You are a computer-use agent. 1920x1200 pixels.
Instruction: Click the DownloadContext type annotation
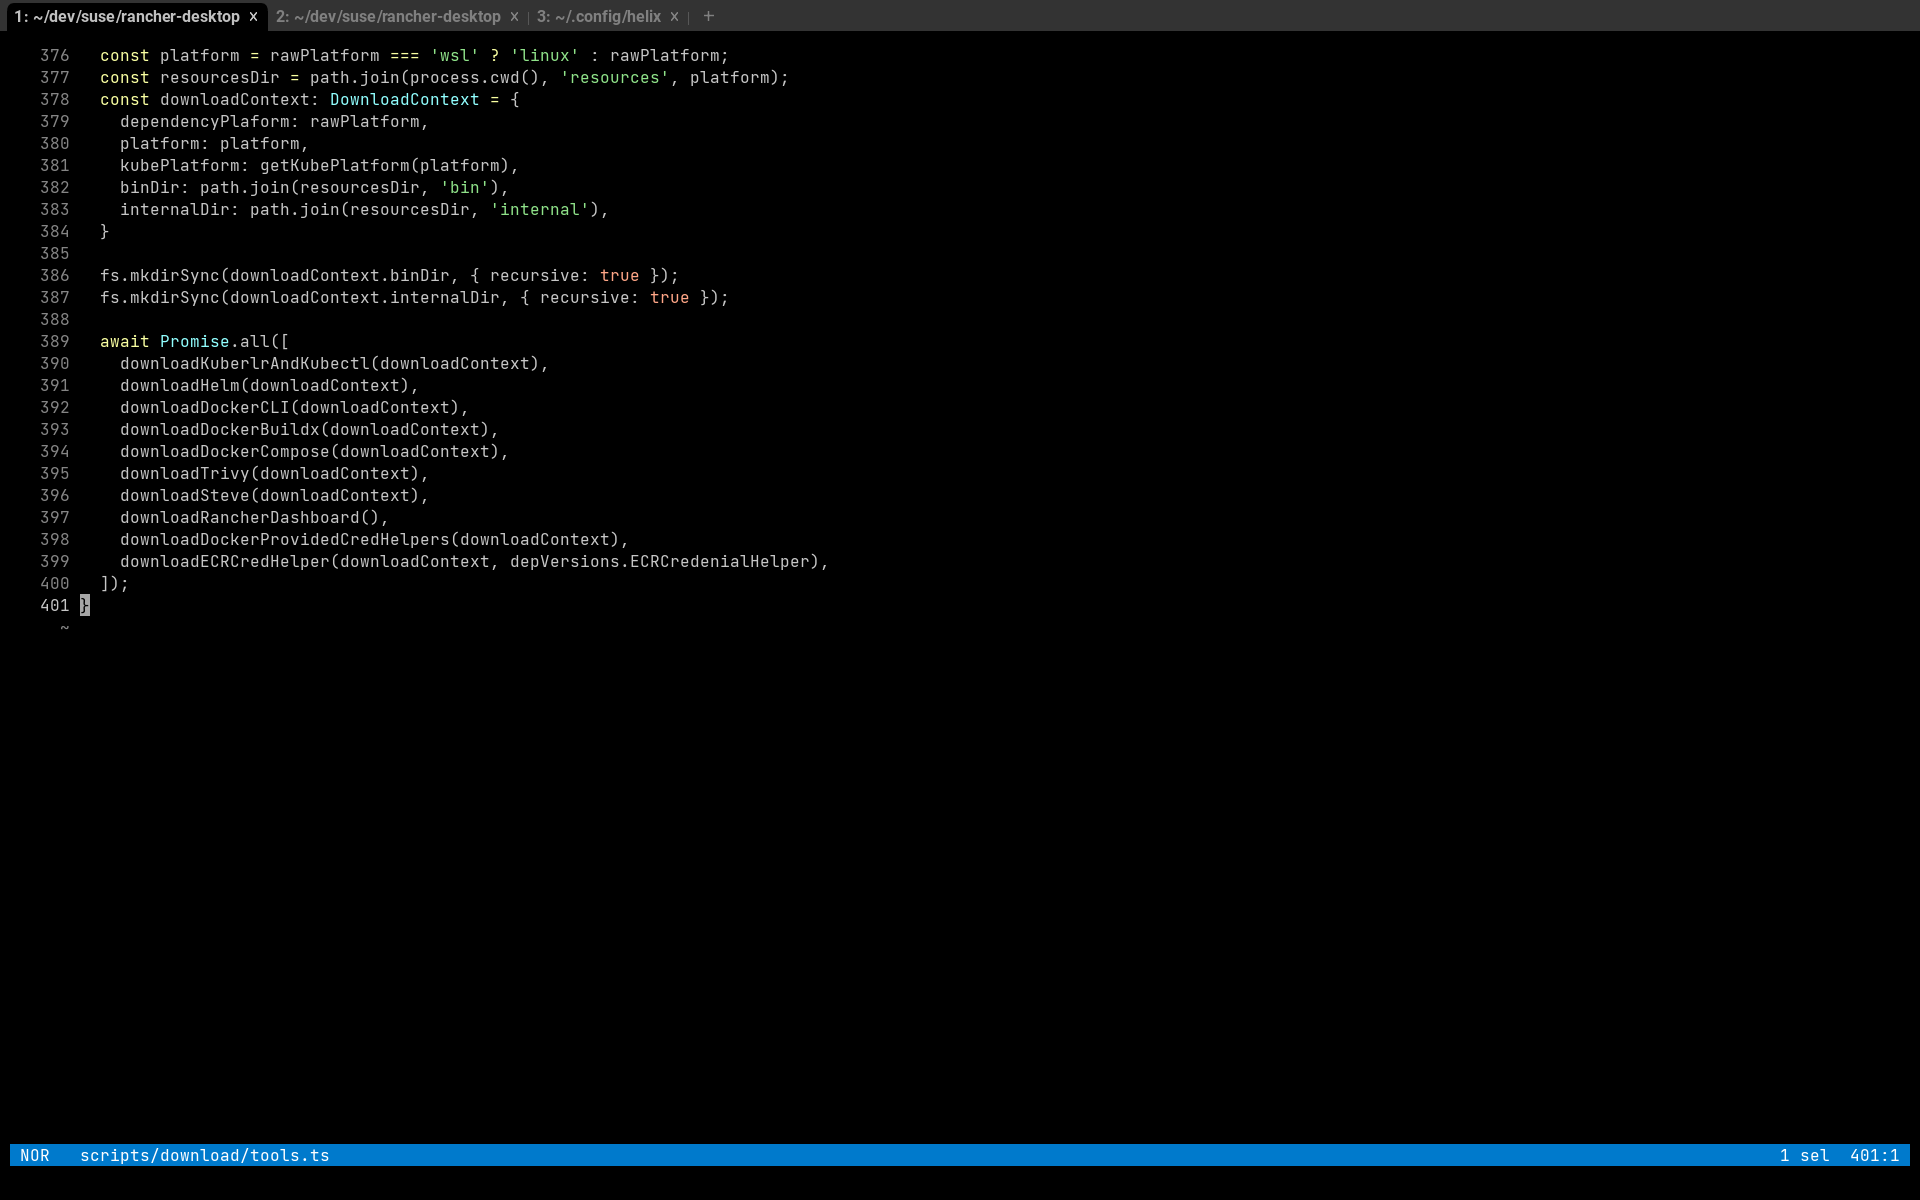point(404,99)
